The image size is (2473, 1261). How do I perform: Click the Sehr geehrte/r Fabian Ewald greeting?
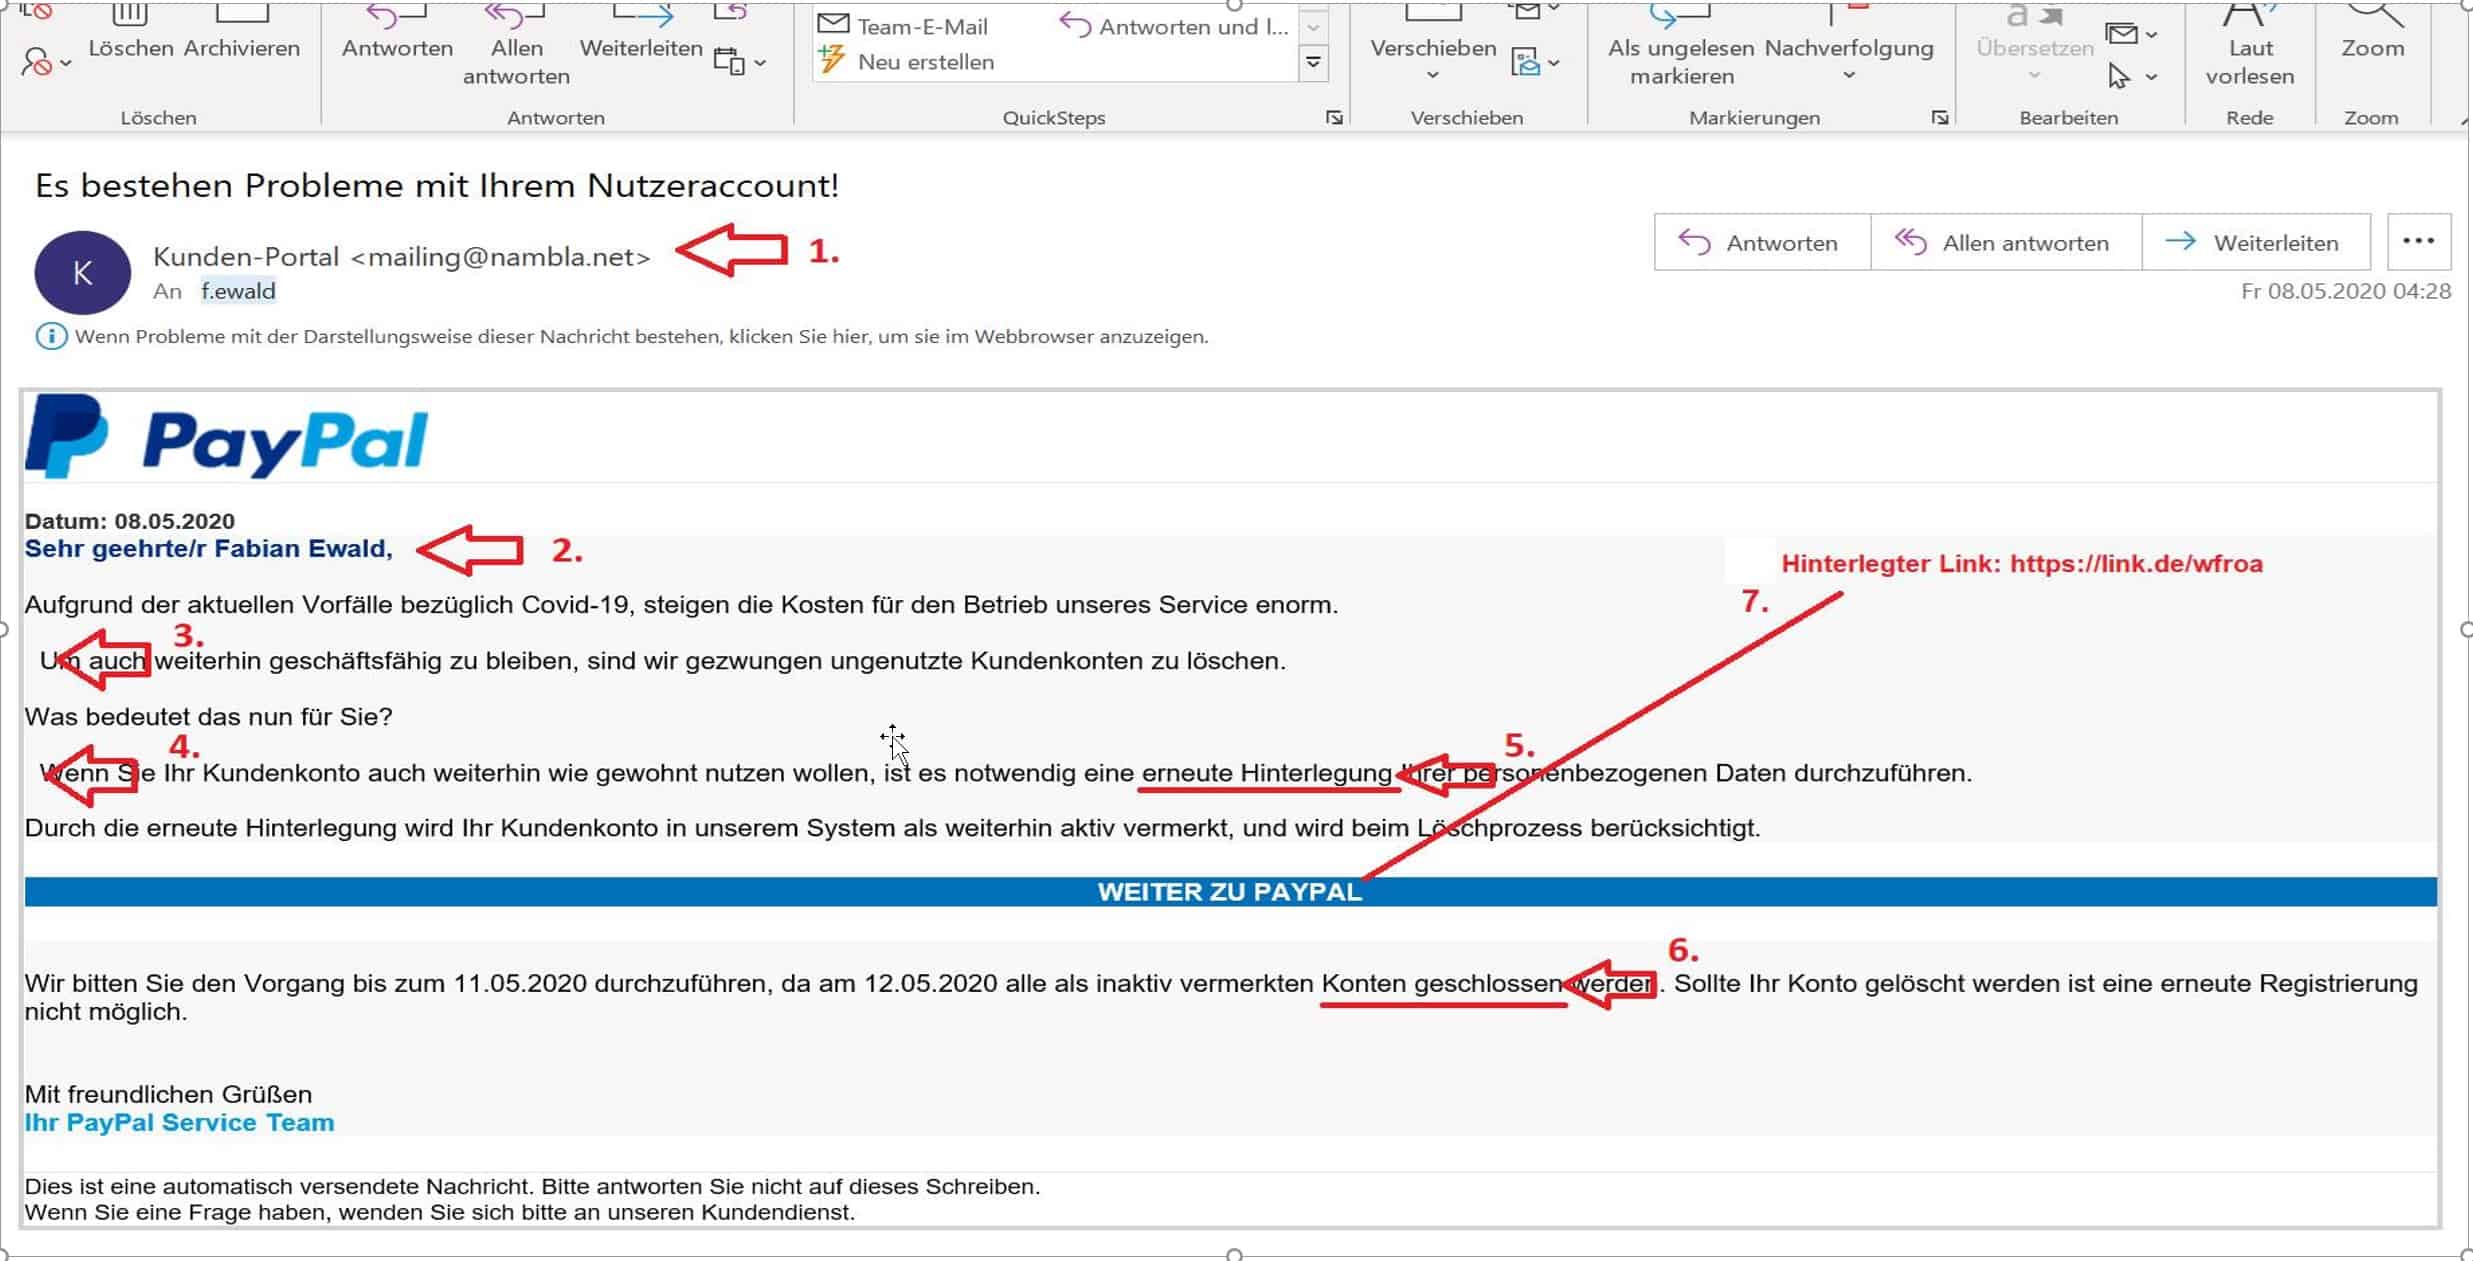pyautogui.click(x=209, y=548)
